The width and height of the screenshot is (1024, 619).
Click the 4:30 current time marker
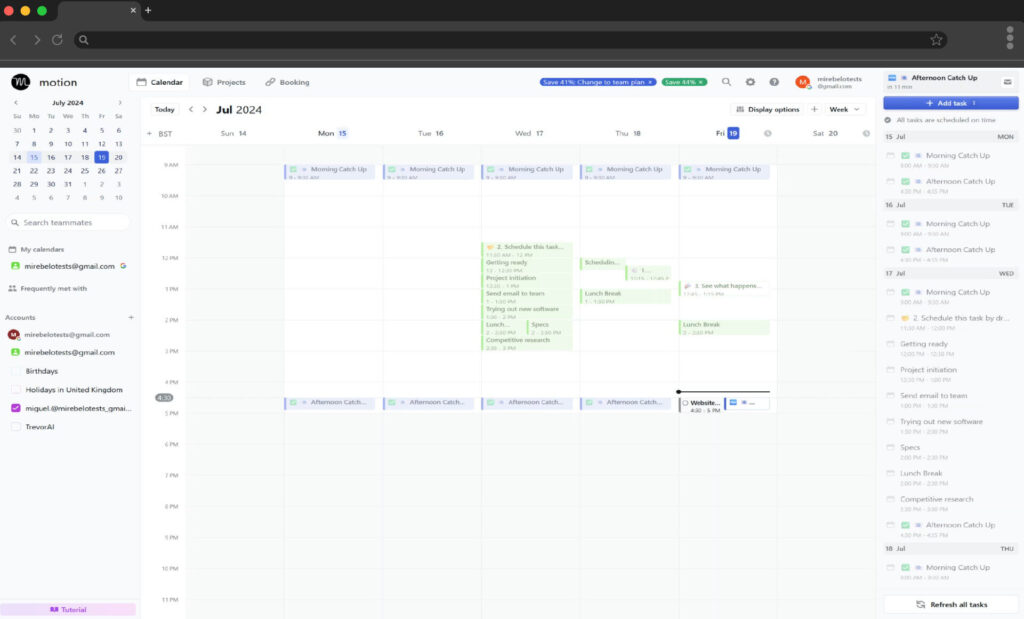[164, 398]
